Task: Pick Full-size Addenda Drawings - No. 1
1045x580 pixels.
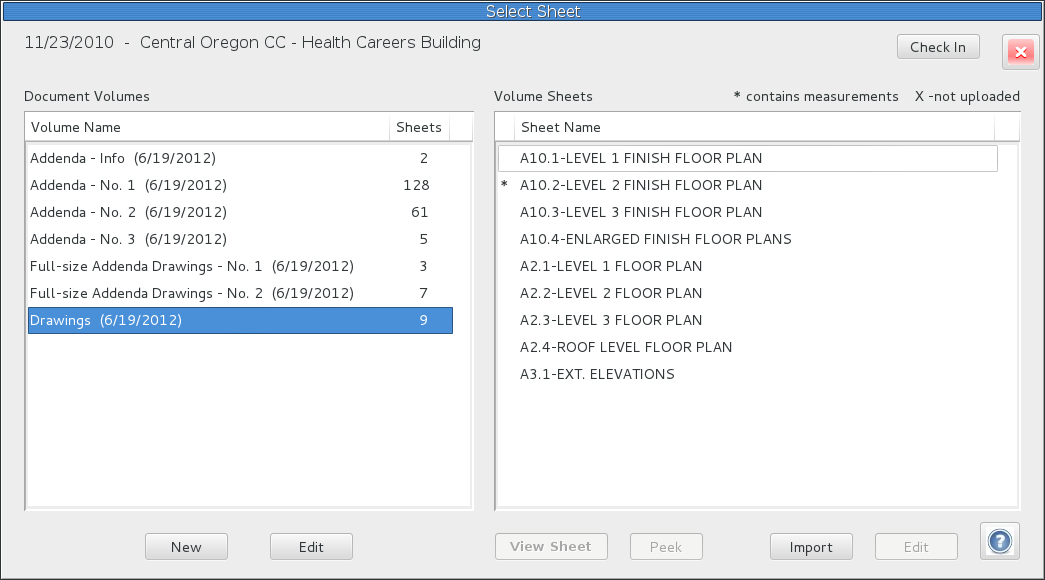Action: [241, 266]
